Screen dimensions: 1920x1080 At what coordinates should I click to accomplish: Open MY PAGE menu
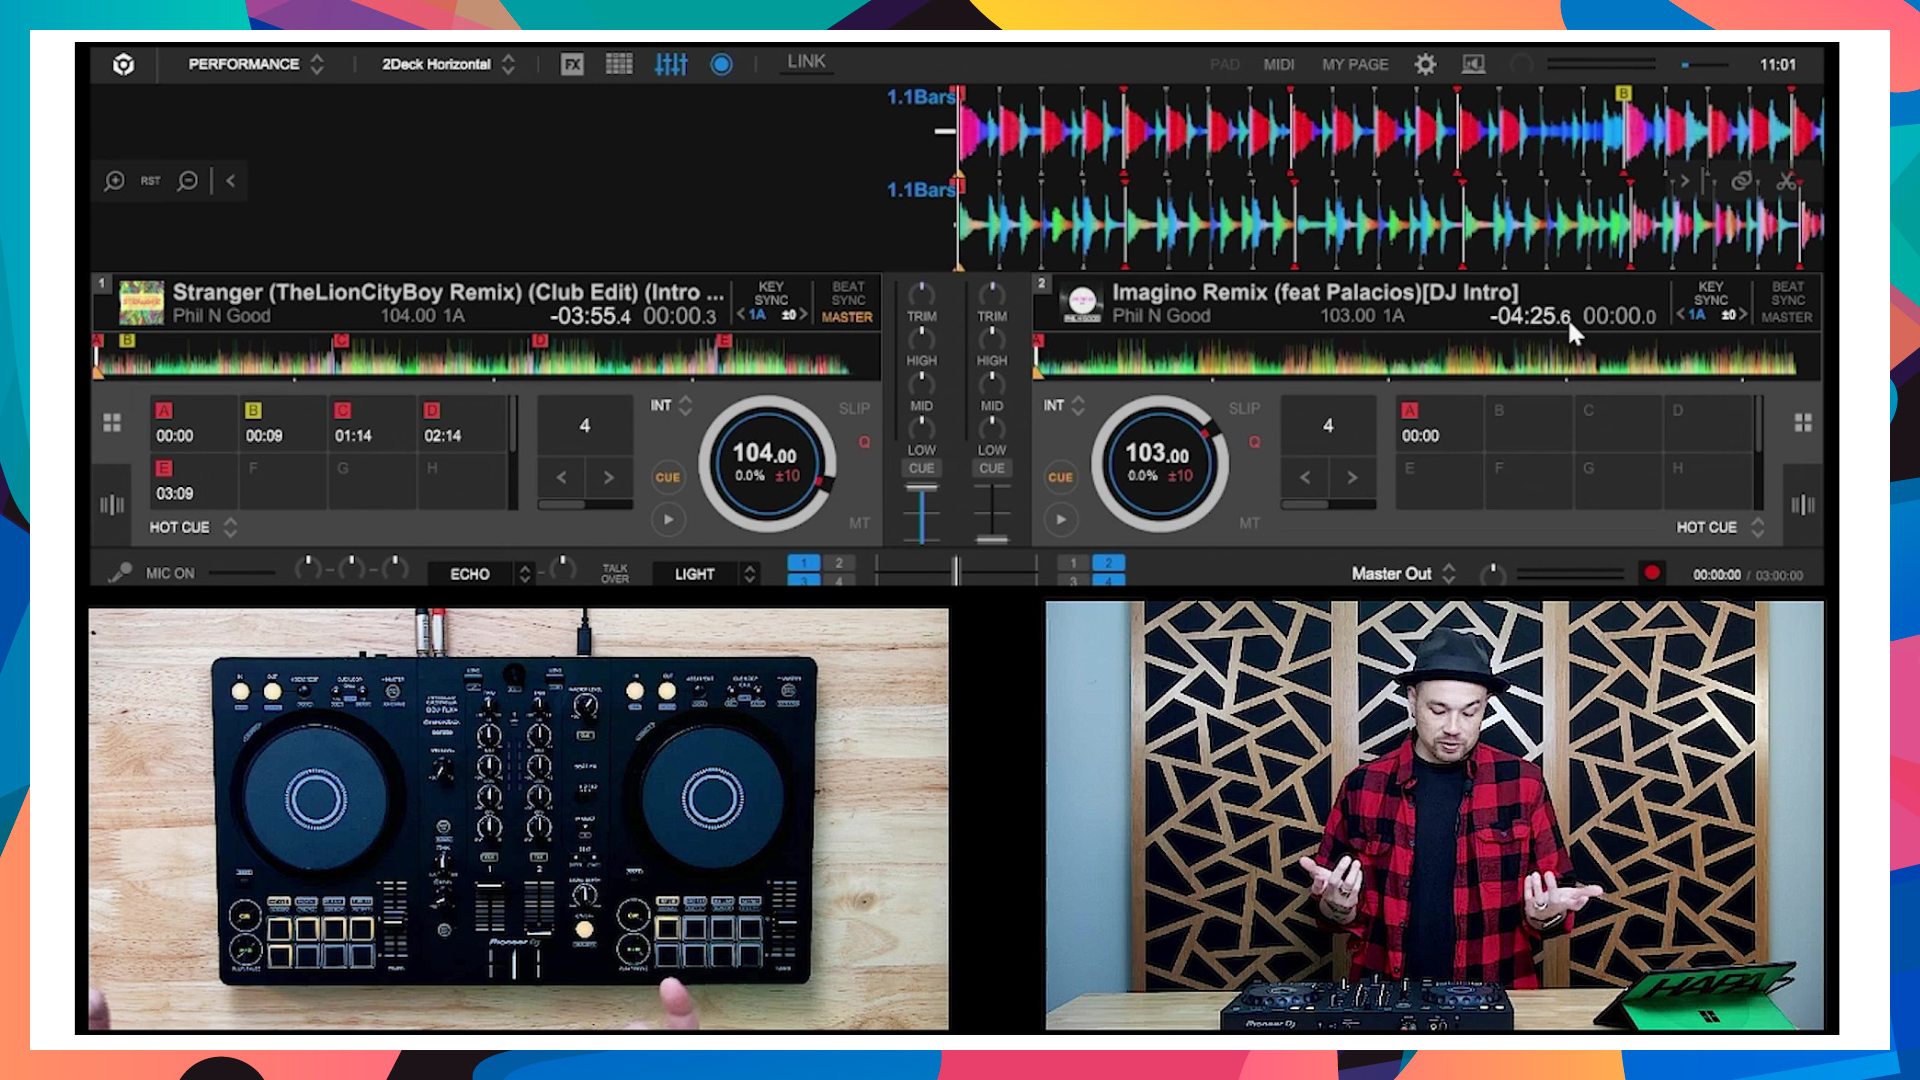click(x=1355, y=65)
